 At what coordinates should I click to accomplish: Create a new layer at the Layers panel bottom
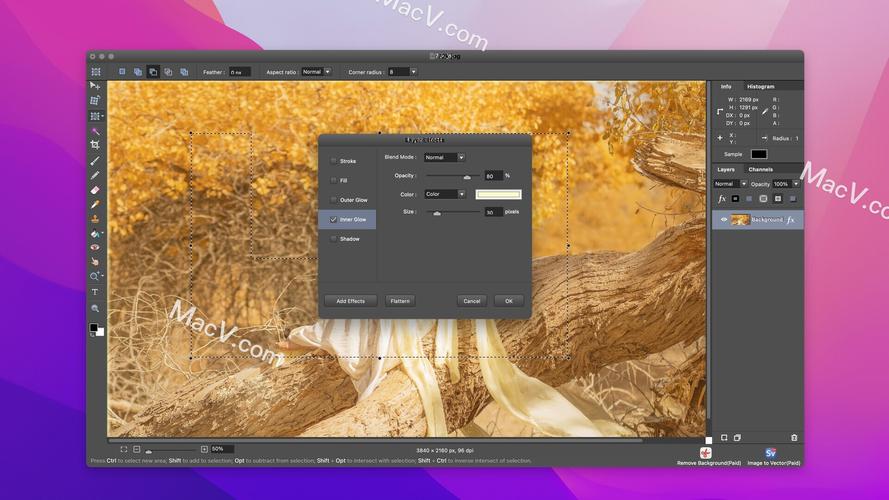tap(724, 438)
